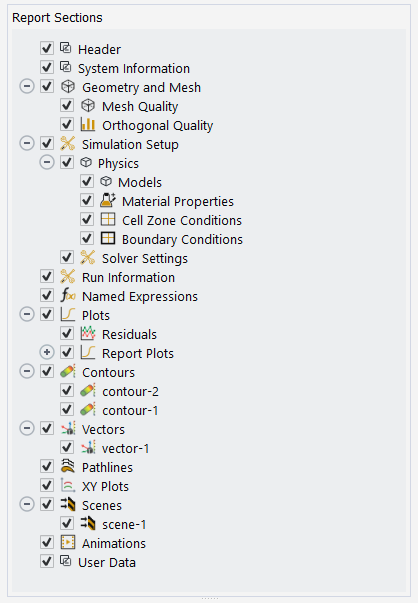Uncheck the Residuals checkbox
The height and width of the screenshot is (603, 418).
67,333
